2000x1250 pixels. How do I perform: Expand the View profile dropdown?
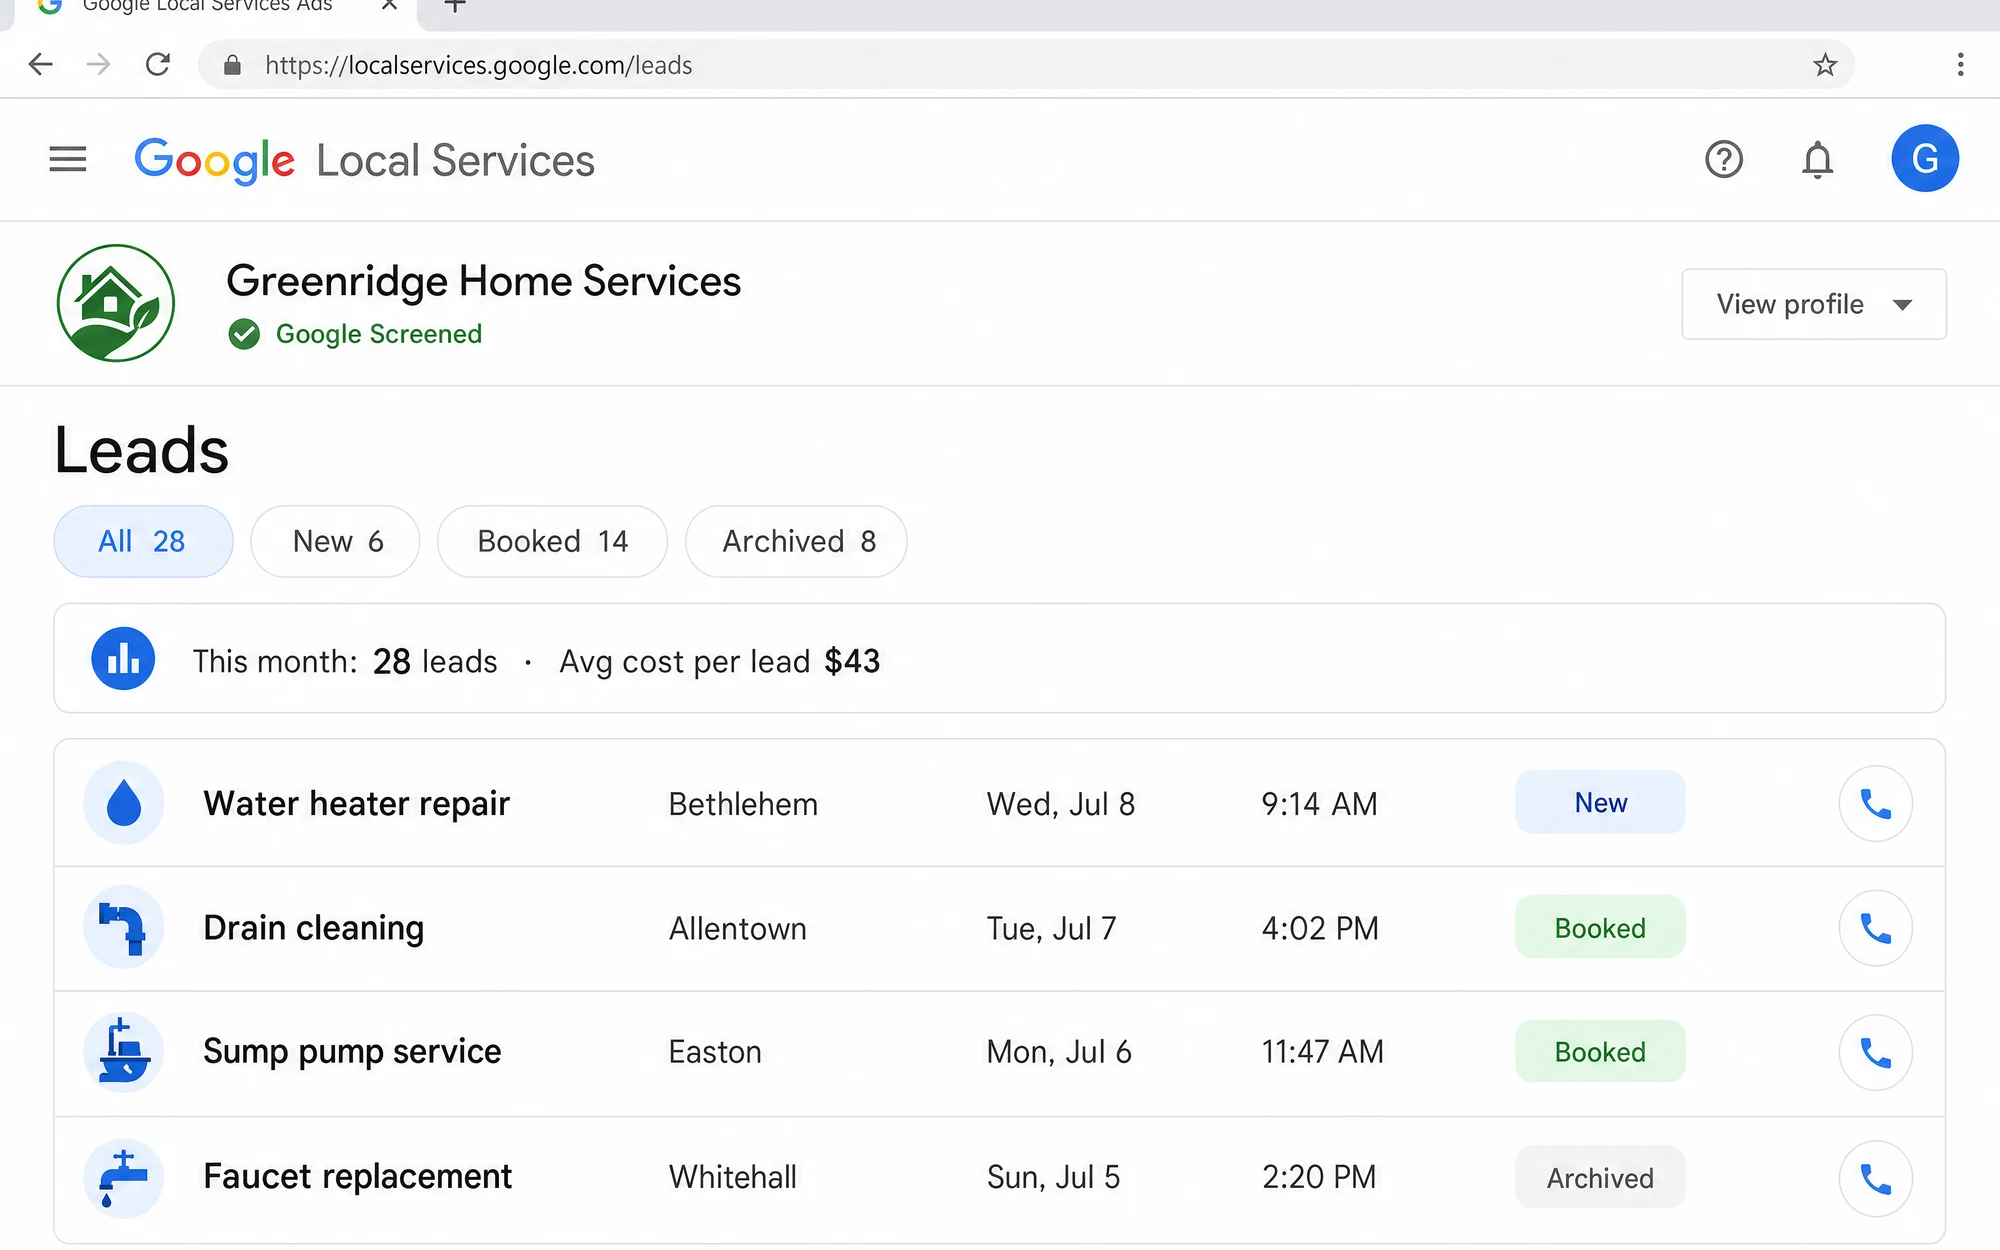(x=1814, y=304)
